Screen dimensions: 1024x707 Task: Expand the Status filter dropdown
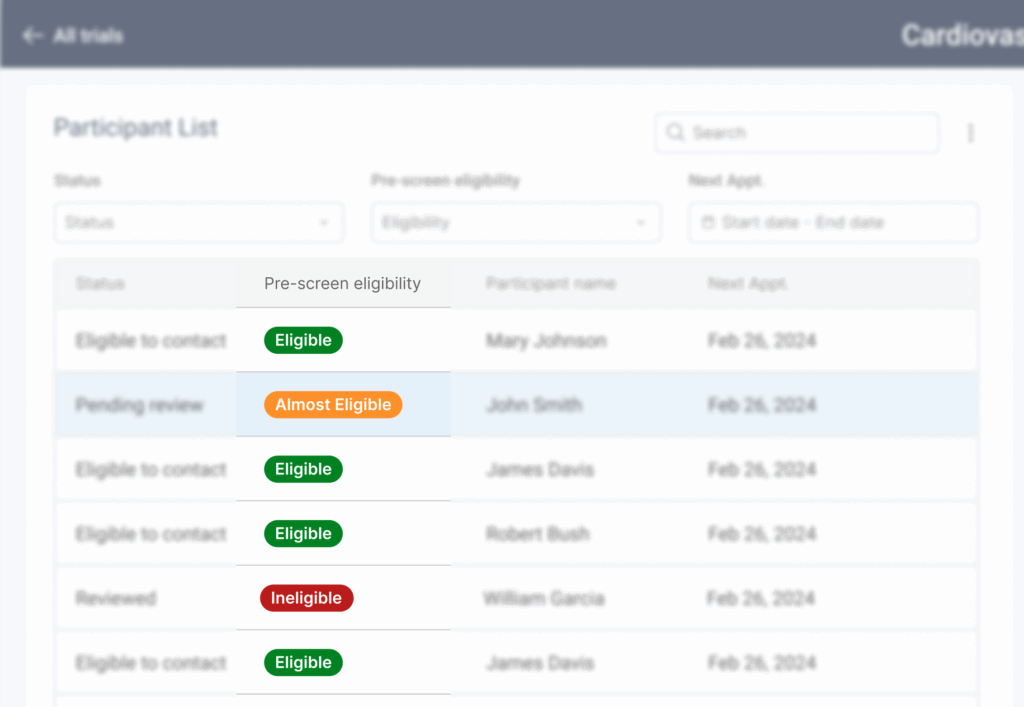pyautogui.click(x=198, y=223)
